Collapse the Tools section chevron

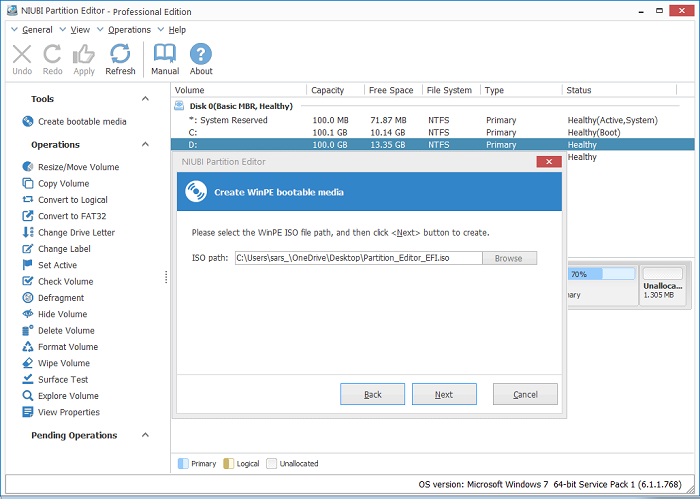145,99
